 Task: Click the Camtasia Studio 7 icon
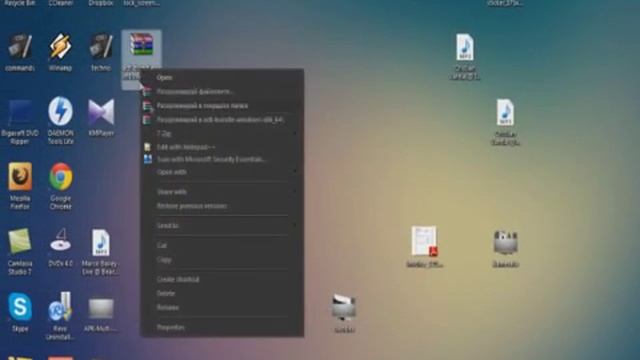20,251
